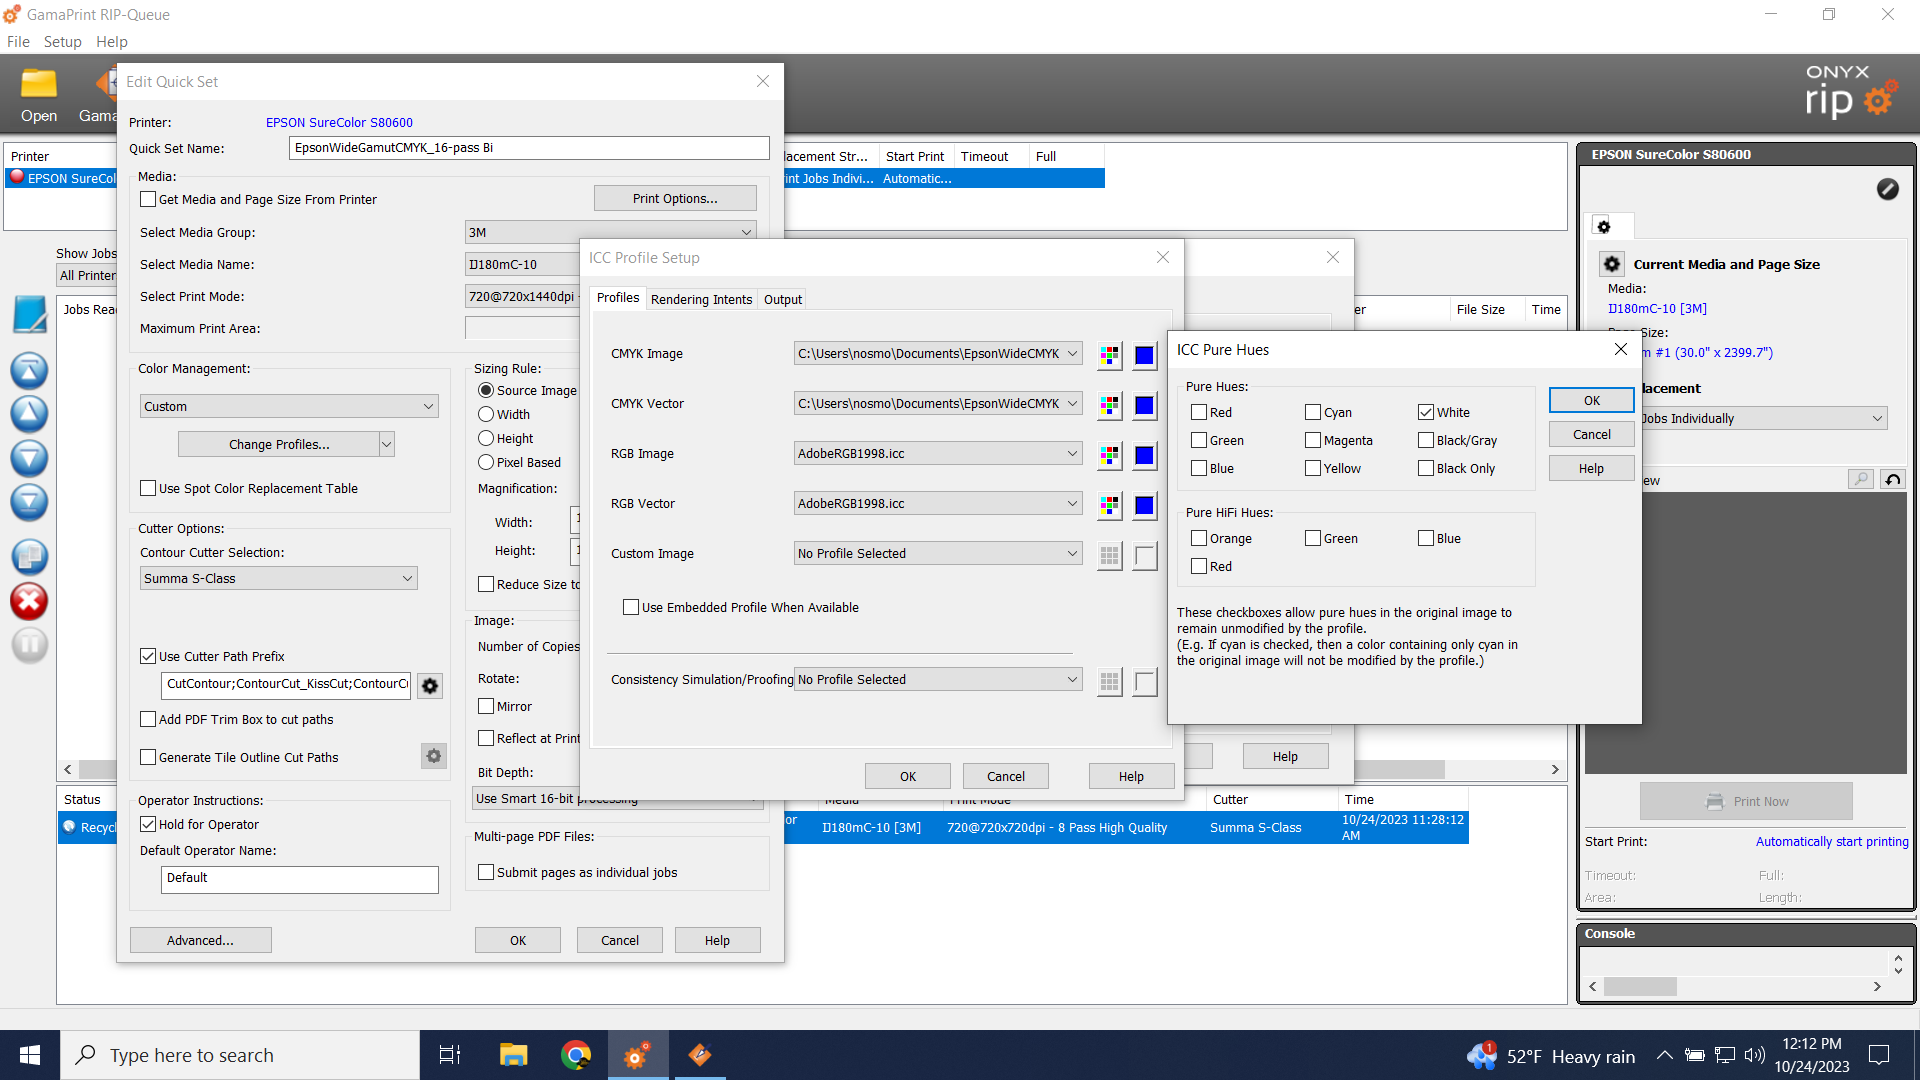Open the Select Media Group 3M dropdown
The height and width of the screenshot is (1080, 1920).
click(610, 232)
